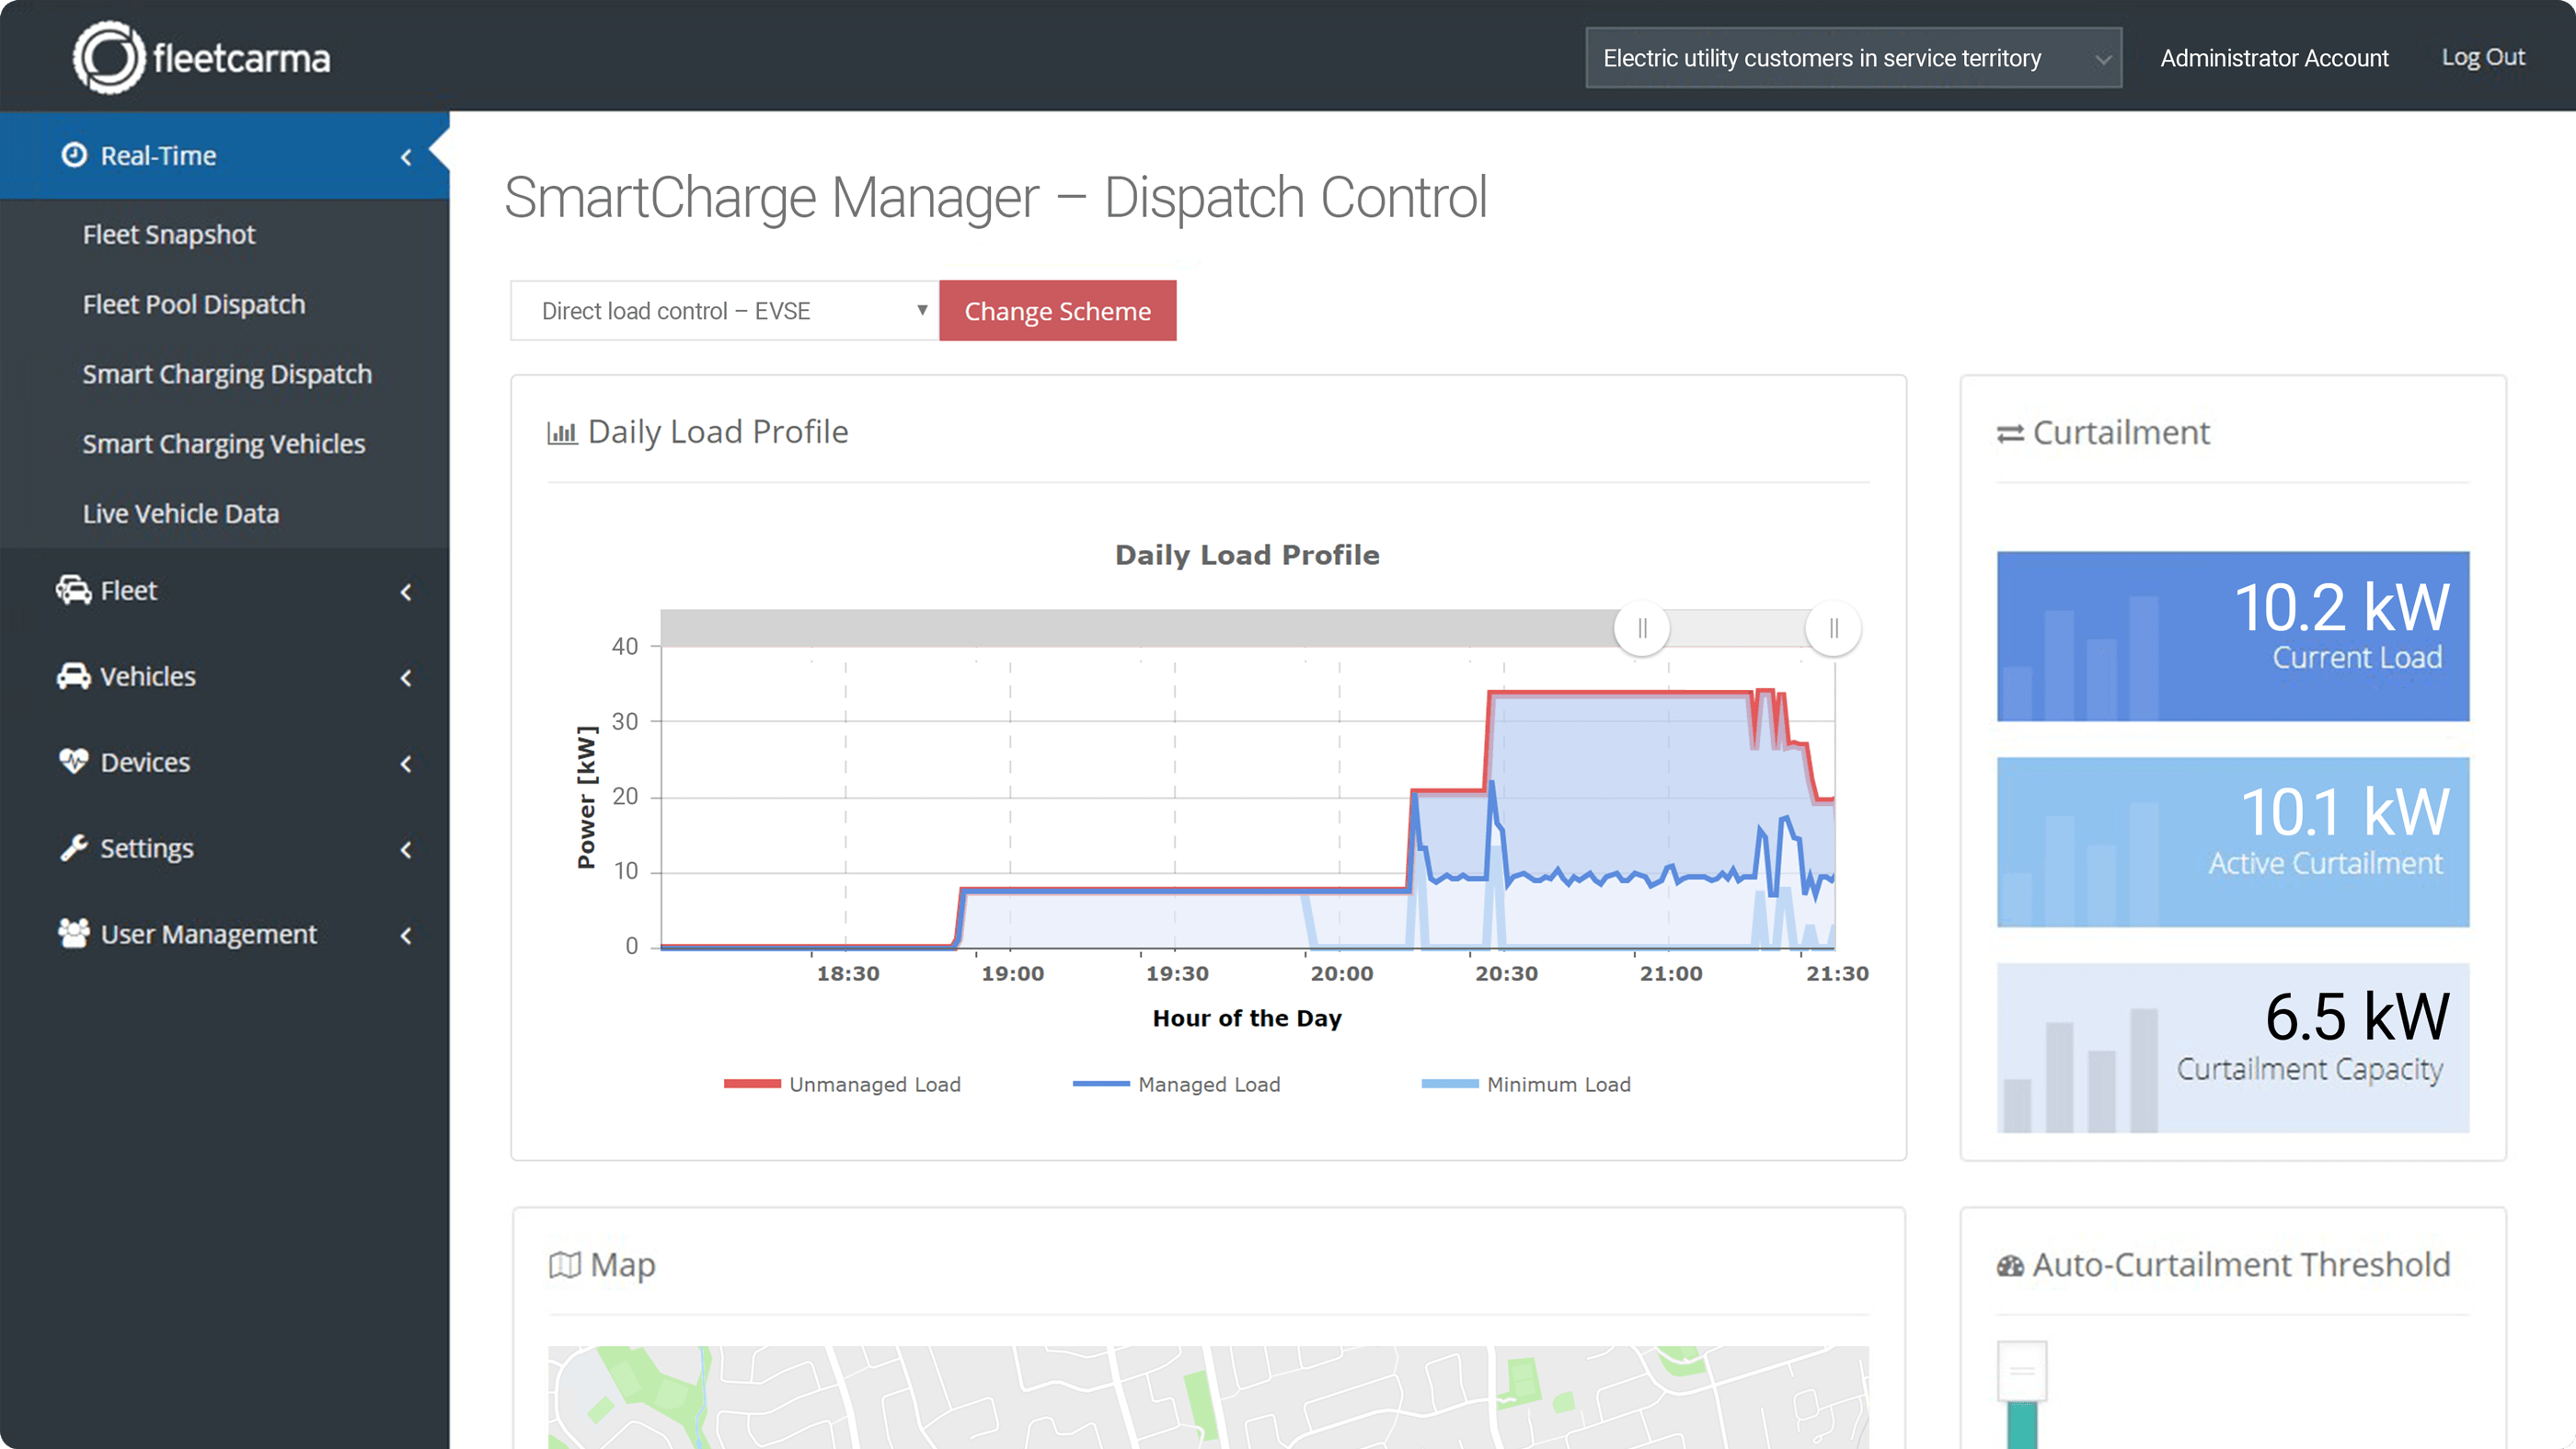2576x1449 pixels.
Task: Expand the Vehicles menu chevron
Action: click(x=406, y=678)
